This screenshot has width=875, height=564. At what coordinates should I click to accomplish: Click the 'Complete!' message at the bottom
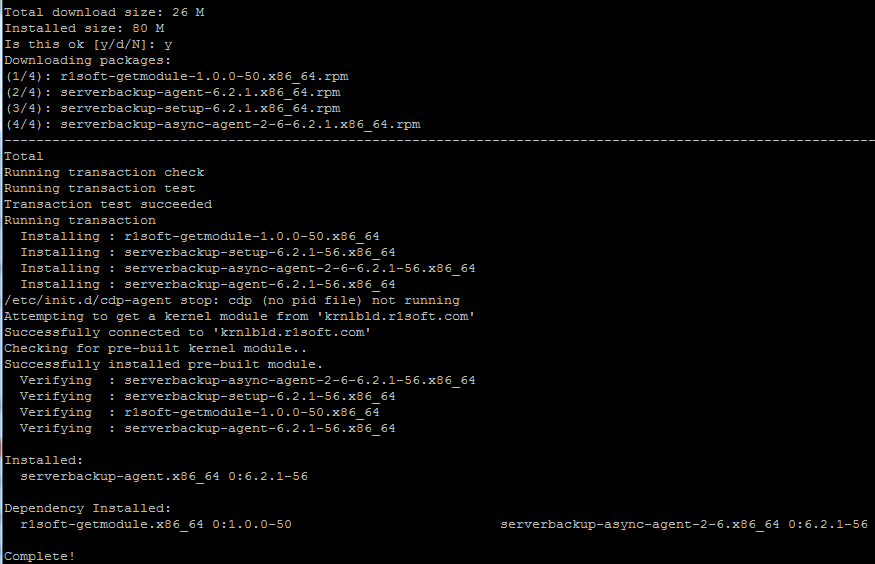[x=40, y=556]
